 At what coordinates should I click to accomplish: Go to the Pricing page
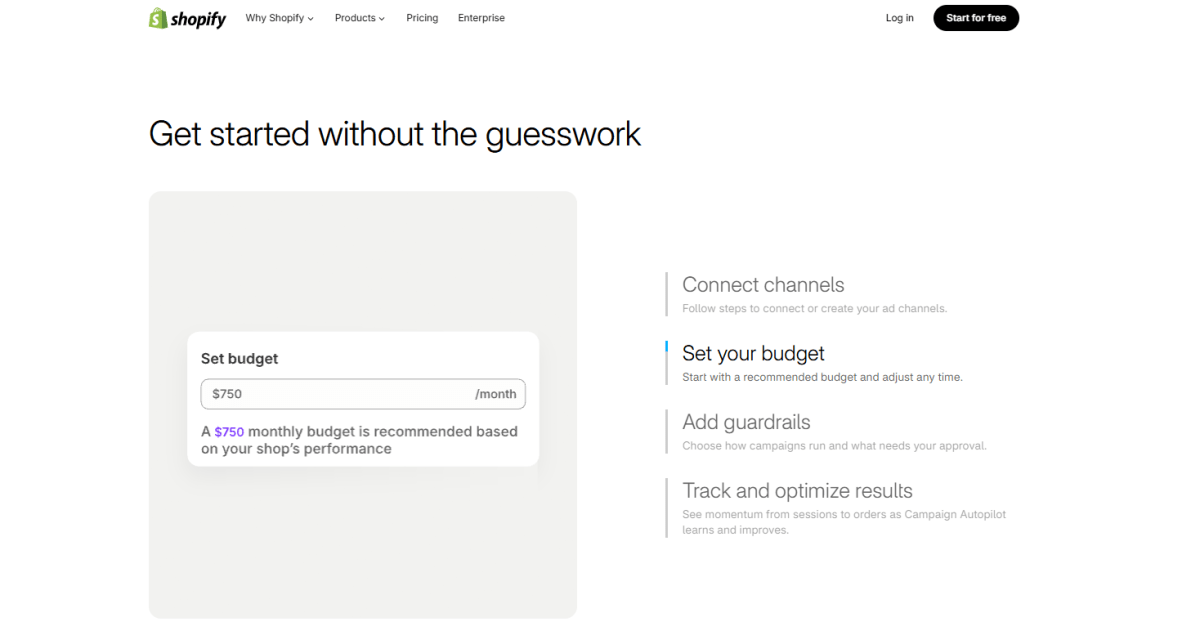pos(422,18)
